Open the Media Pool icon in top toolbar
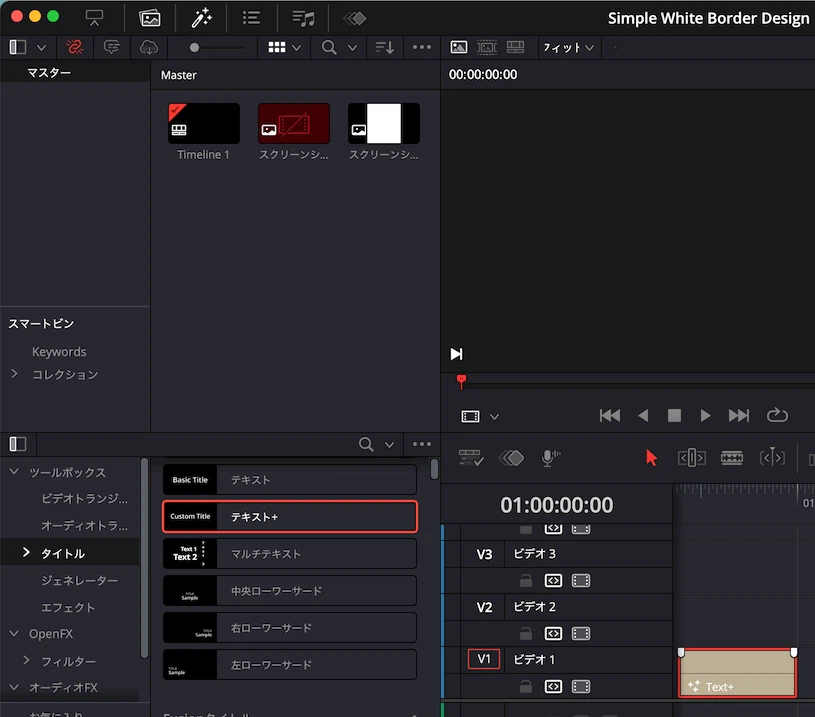This screenshot has width=815, height=717. (150, 18)
